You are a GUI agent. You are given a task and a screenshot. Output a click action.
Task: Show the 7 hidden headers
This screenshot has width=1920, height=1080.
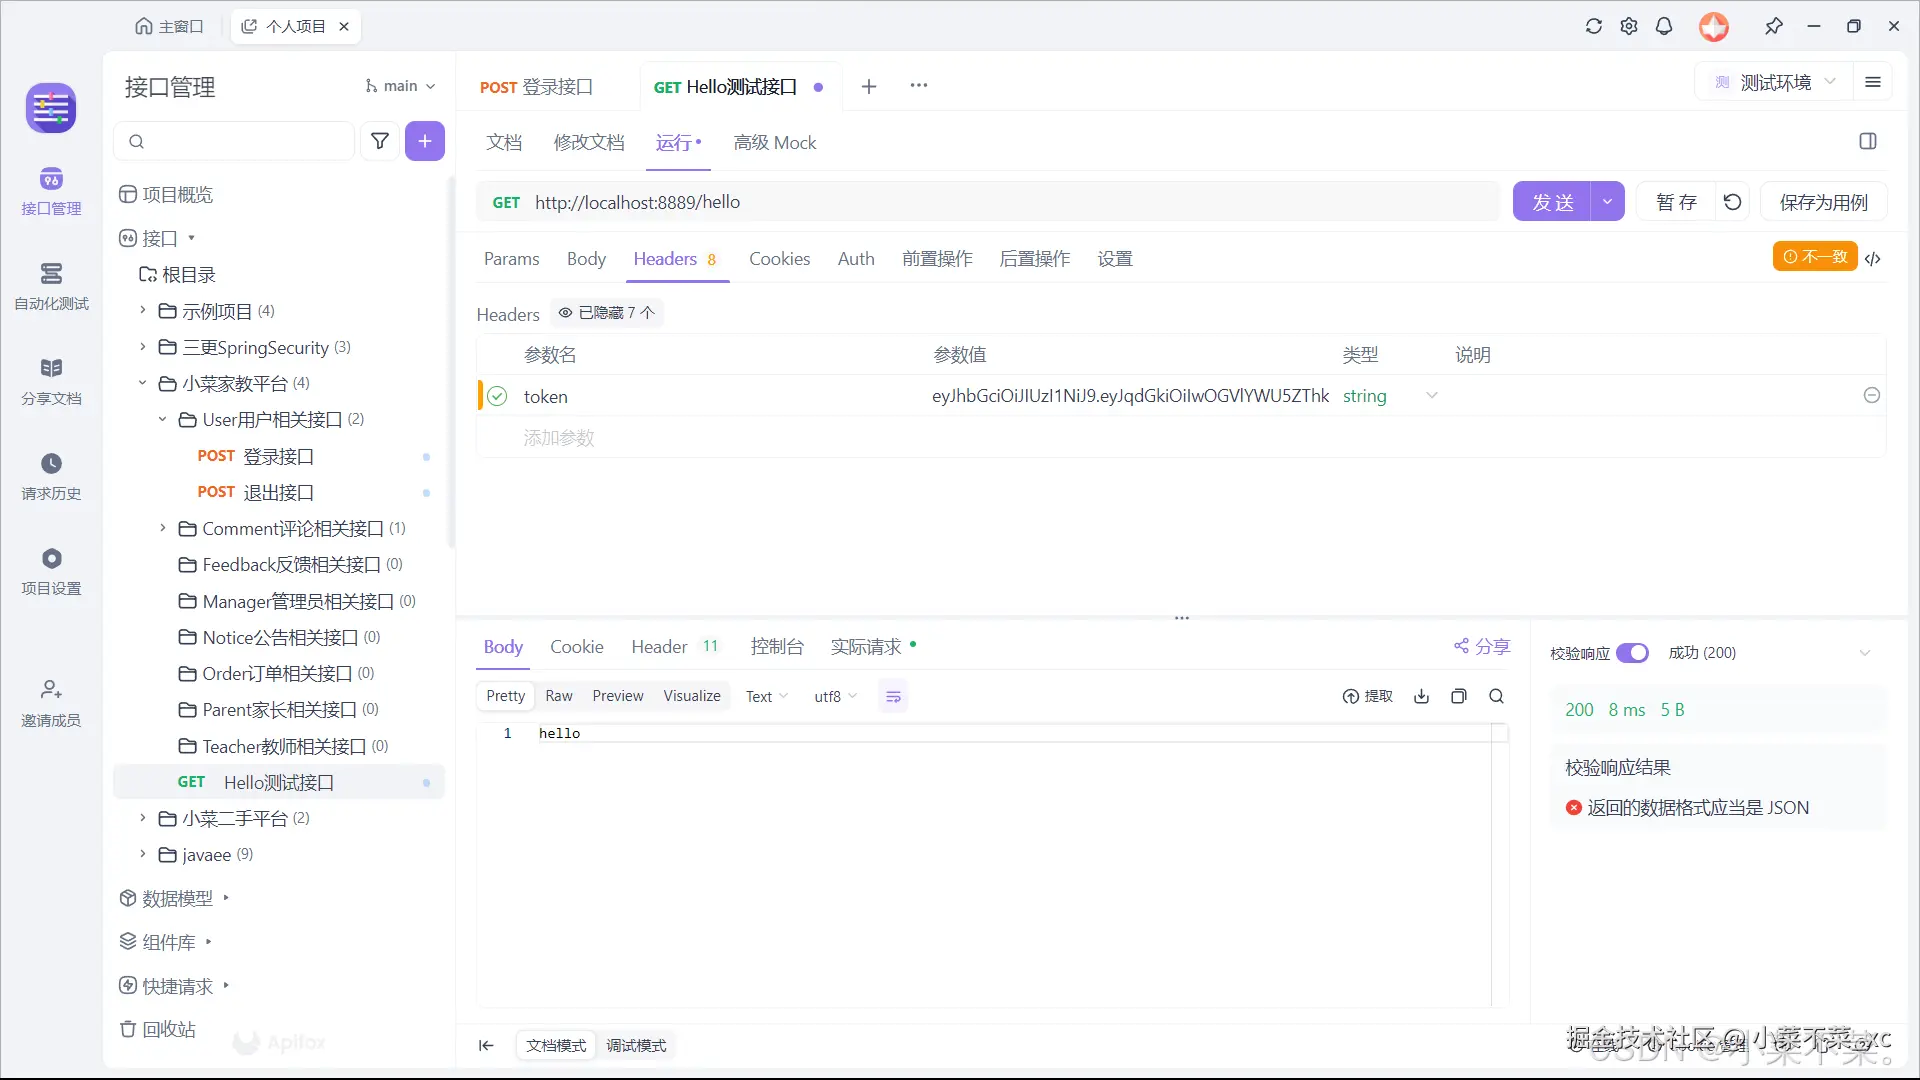coord(607,313)
